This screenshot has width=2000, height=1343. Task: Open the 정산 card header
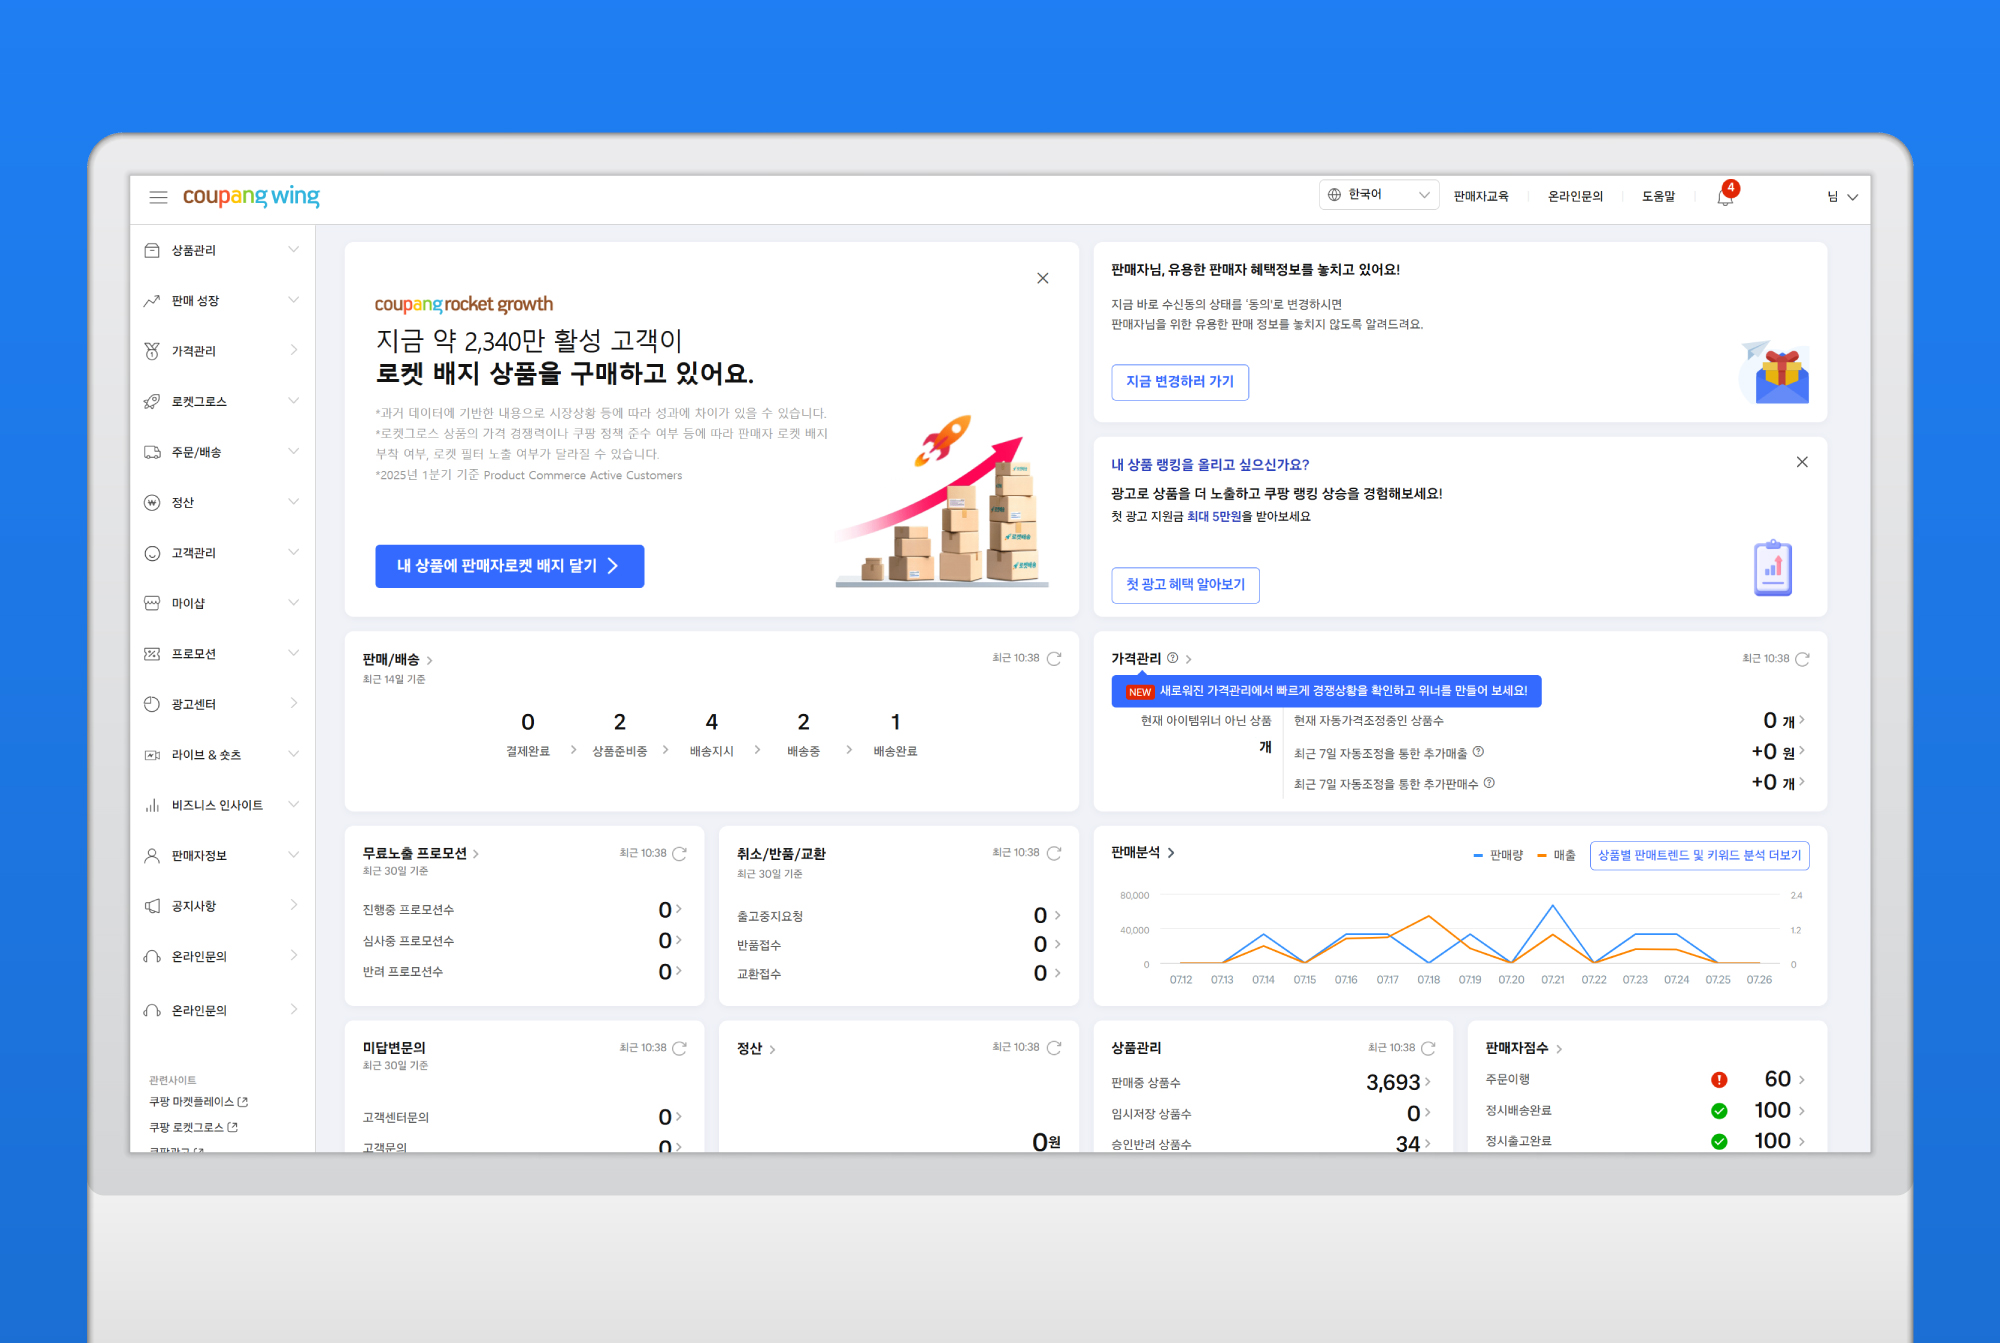[756, 1048]
